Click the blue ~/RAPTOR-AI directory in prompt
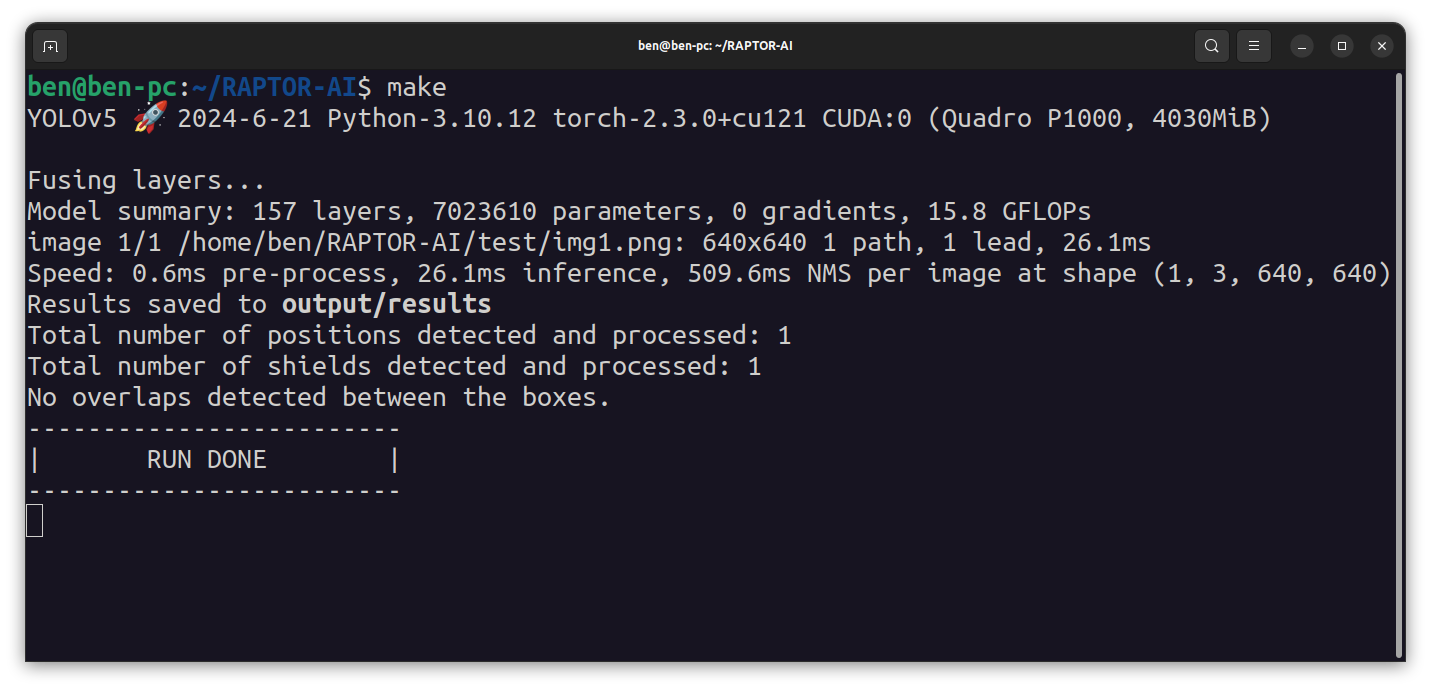The width and height of the screenshot is (1431, 690). pos(274,87)
